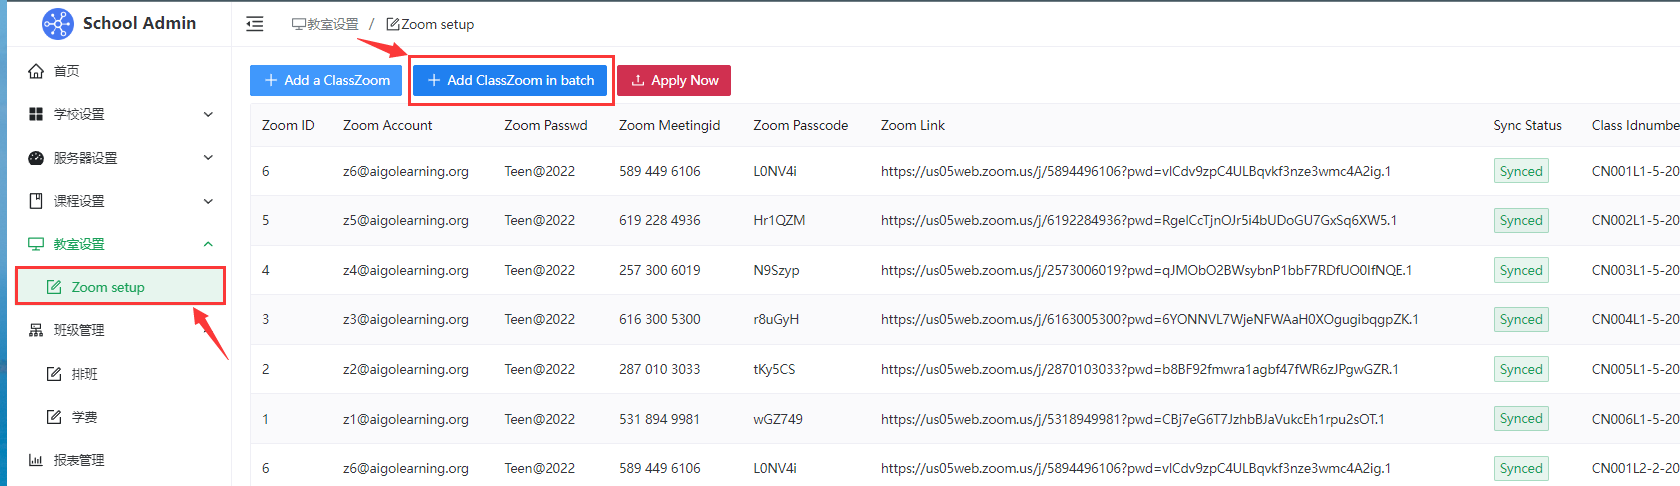Click the book icon beside 课程设置
Image resolution: width=1680 pixels, height=486 pixels.
coord(36,201)
